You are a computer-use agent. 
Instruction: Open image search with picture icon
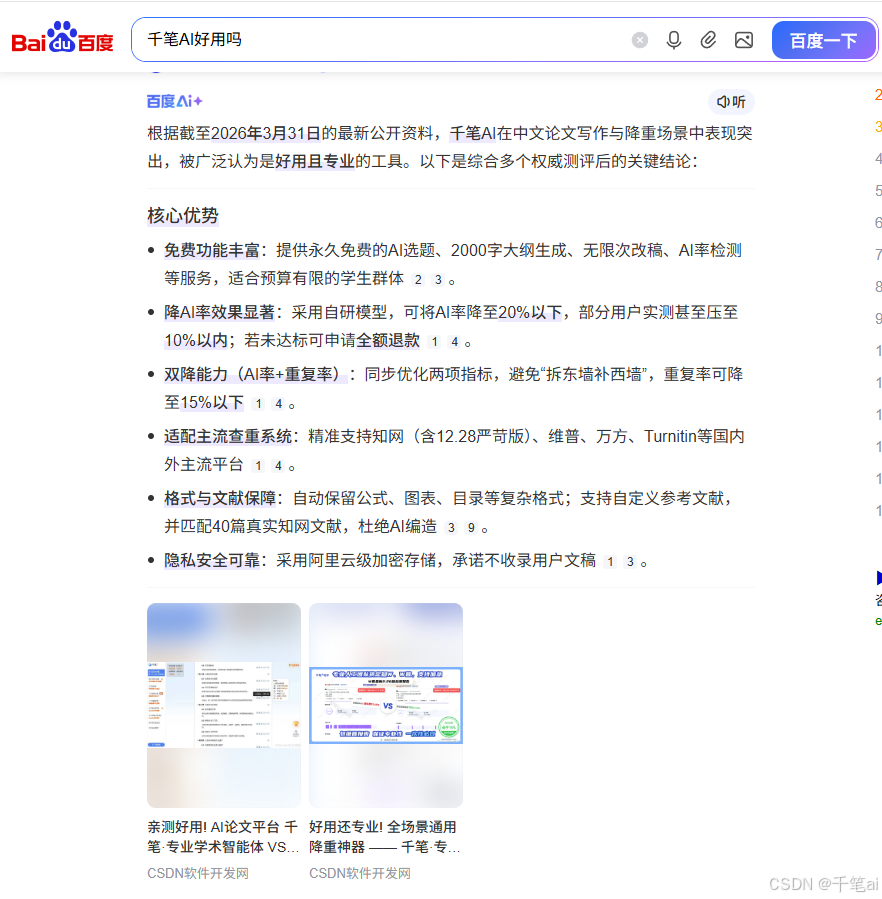pos(744,40)
